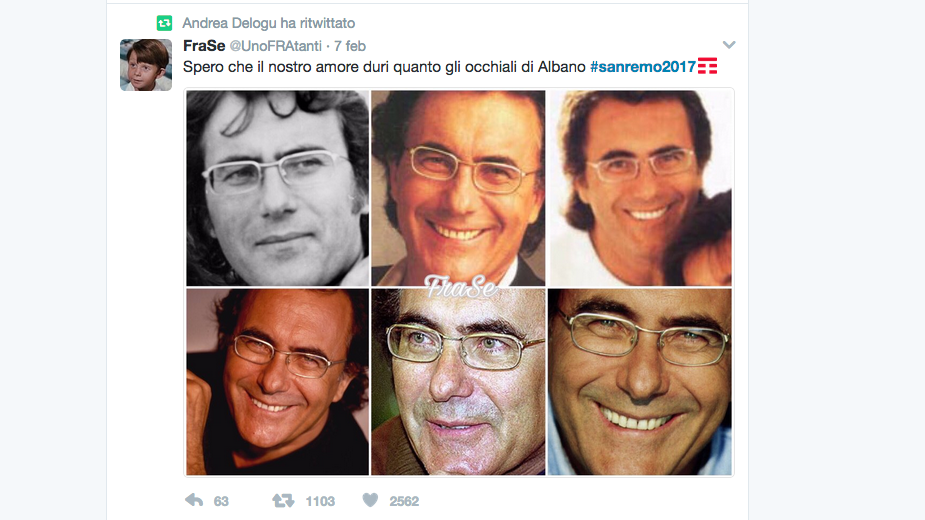Open the bottom-middle close-up photo
The image size is (925, 520).
click(458, 382)
